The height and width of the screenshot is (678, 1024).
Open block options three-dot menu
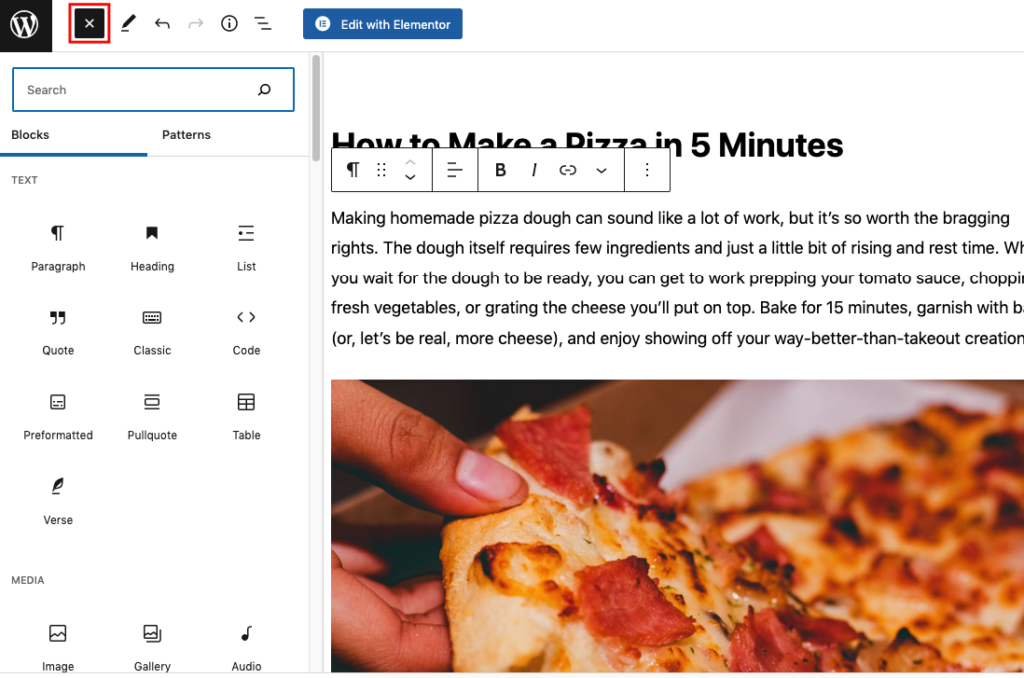(647, 170)
